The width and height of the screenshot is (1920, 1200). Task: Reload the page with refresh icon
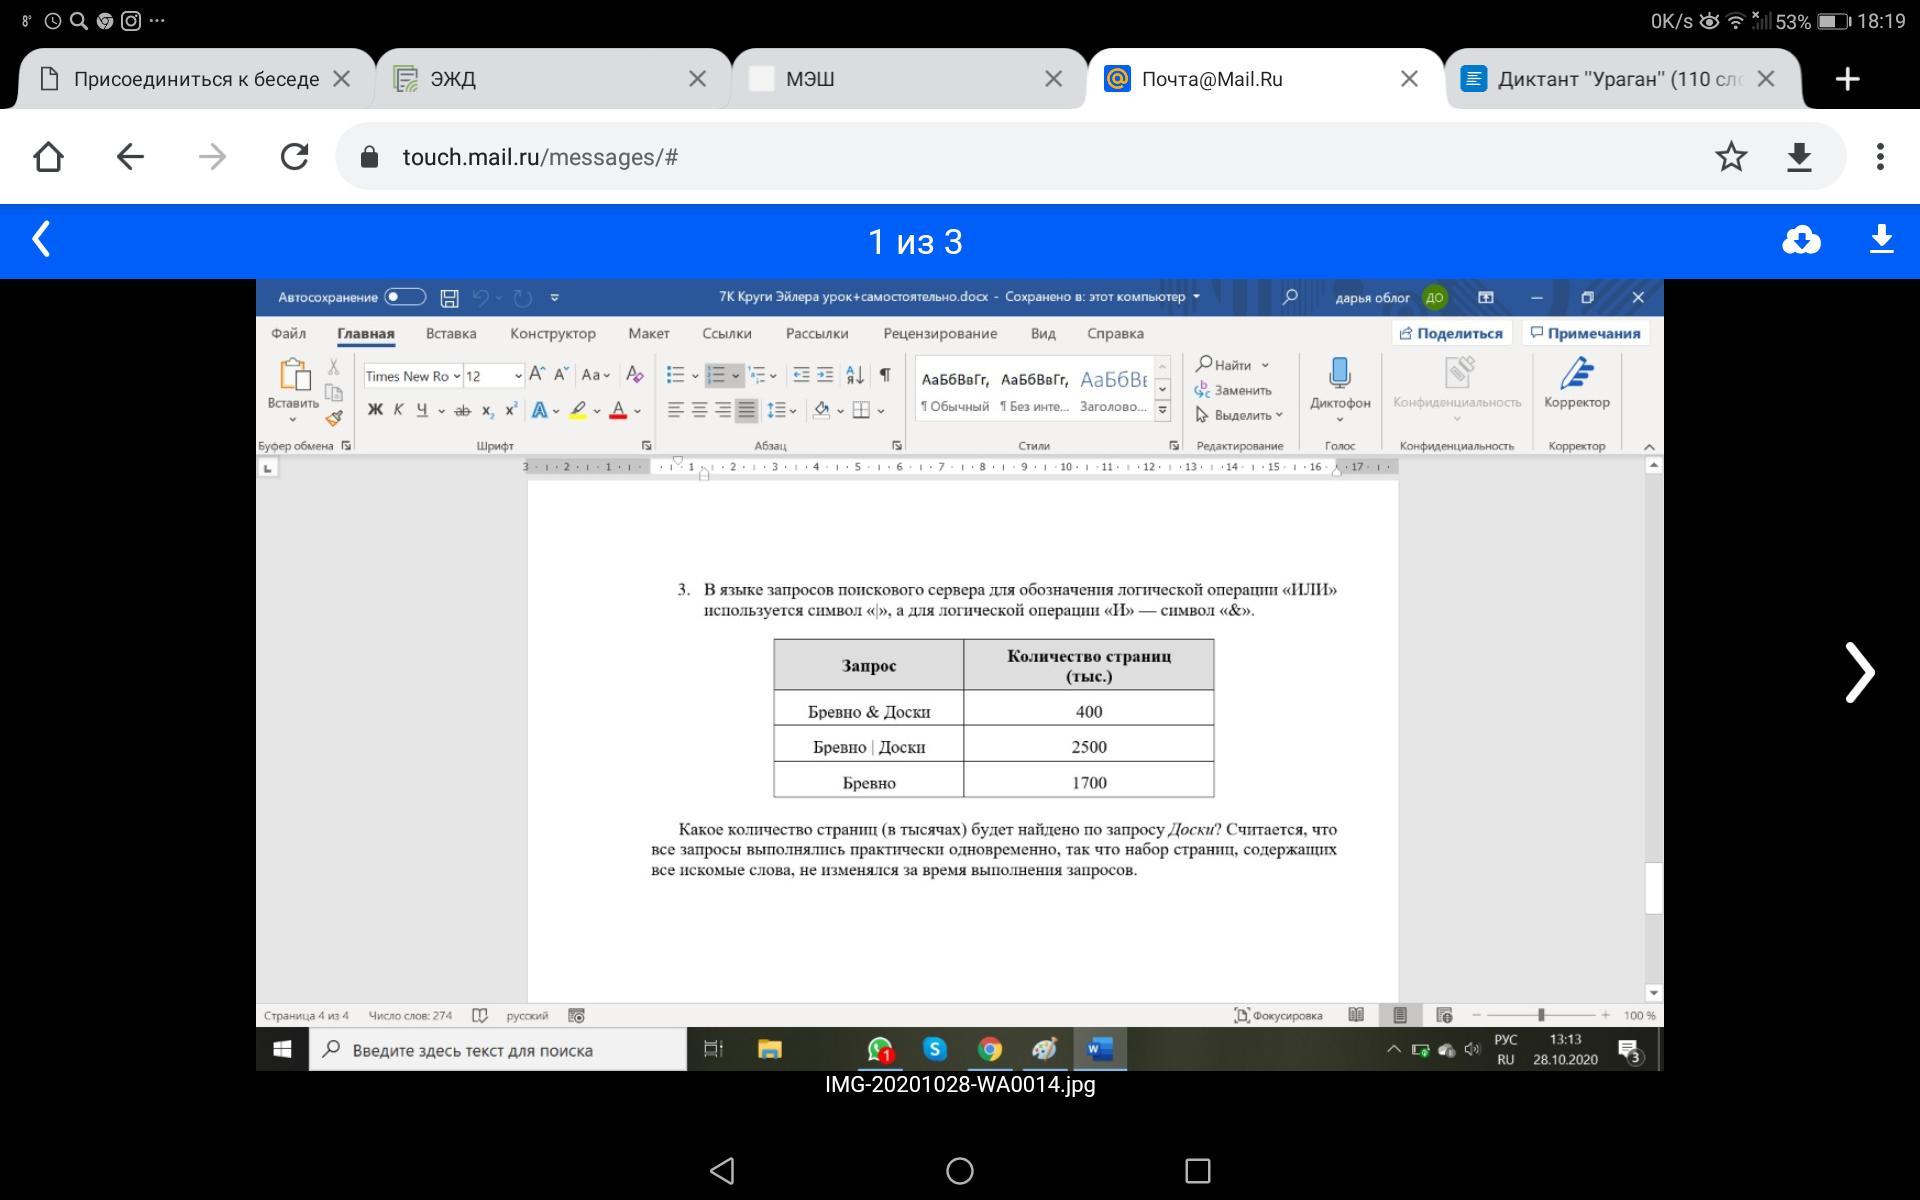click(x=294, y=157)
